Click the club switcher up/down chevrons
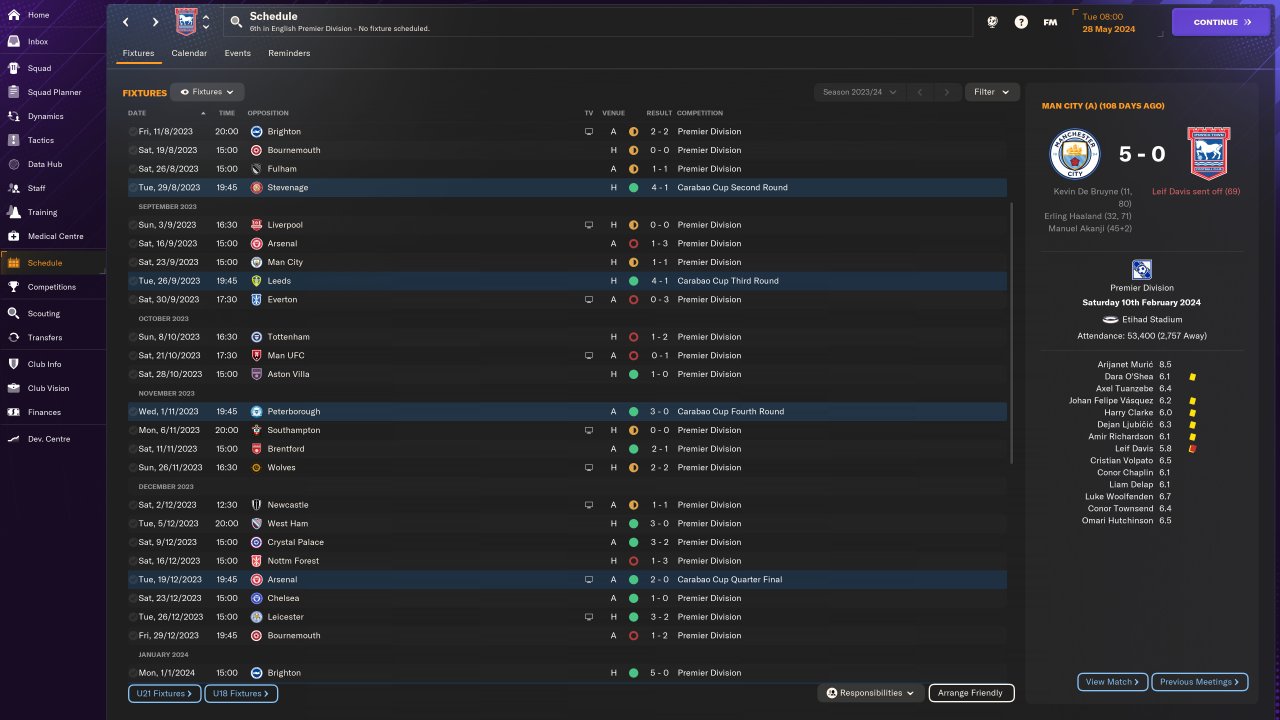This screenshot has height=720, width=1280. point(206,22)
